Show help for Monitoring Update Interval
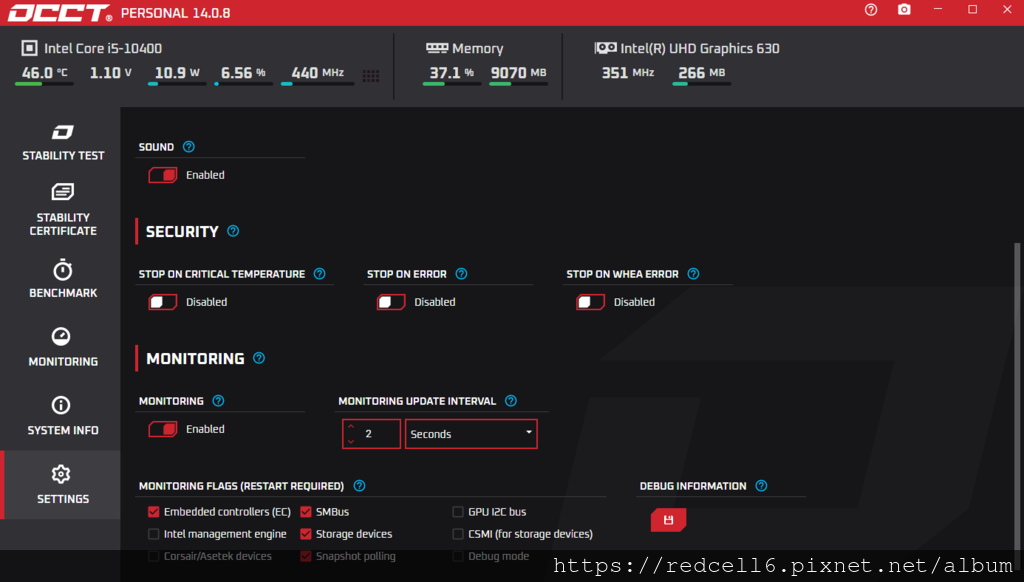Screen dimensions: 1024x582 coord(511,400)
